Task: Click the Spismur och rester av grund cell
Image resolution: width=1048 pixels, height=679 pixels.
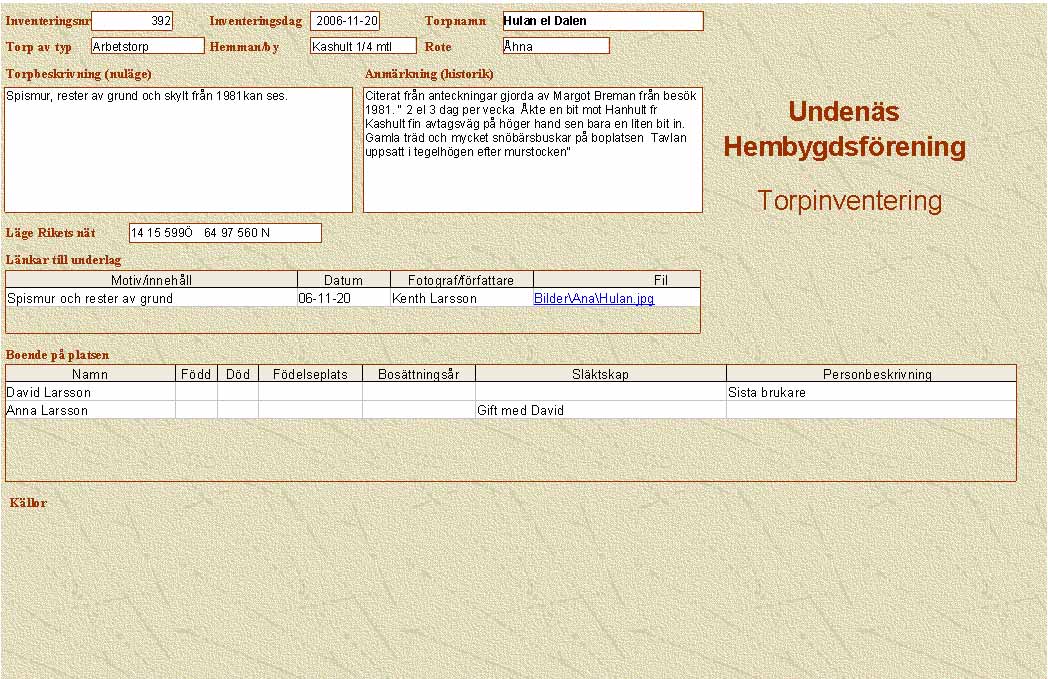Action: pyautogui.click(x=151, y=298)
